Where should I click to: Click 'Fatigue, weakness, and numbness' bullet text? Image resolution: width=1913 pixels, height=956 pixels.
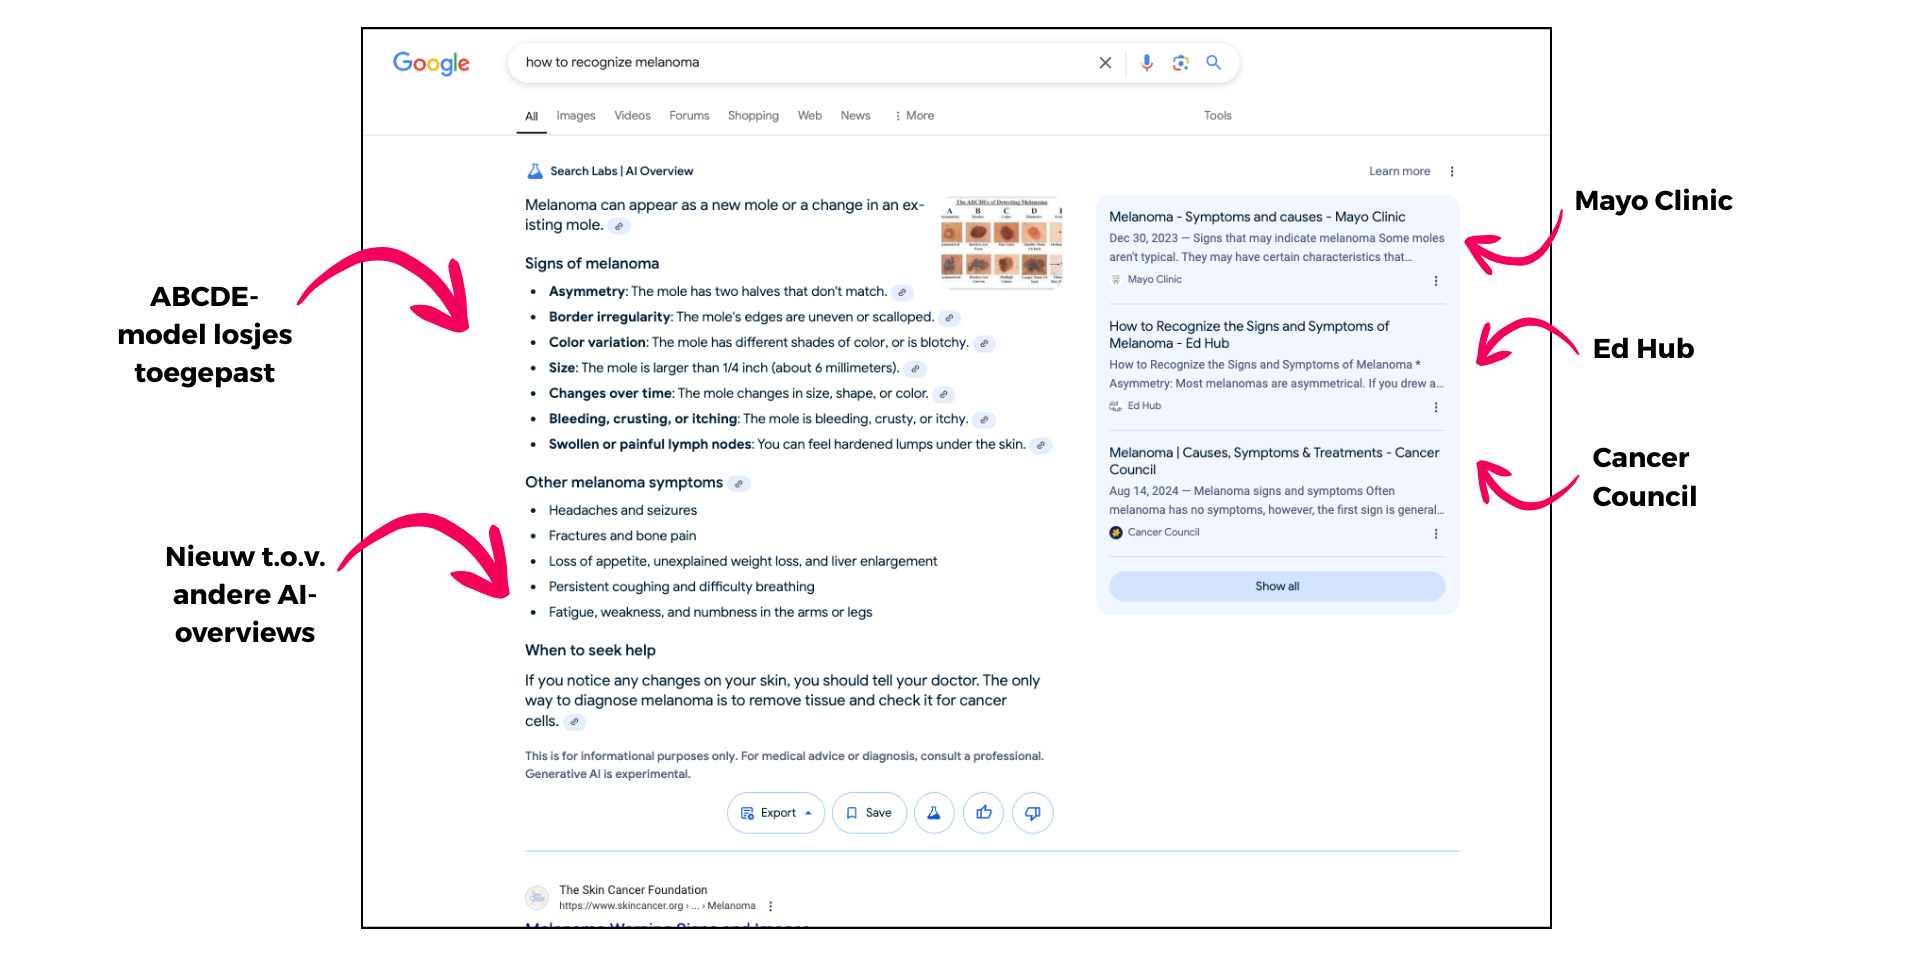(x=710, y=613)
